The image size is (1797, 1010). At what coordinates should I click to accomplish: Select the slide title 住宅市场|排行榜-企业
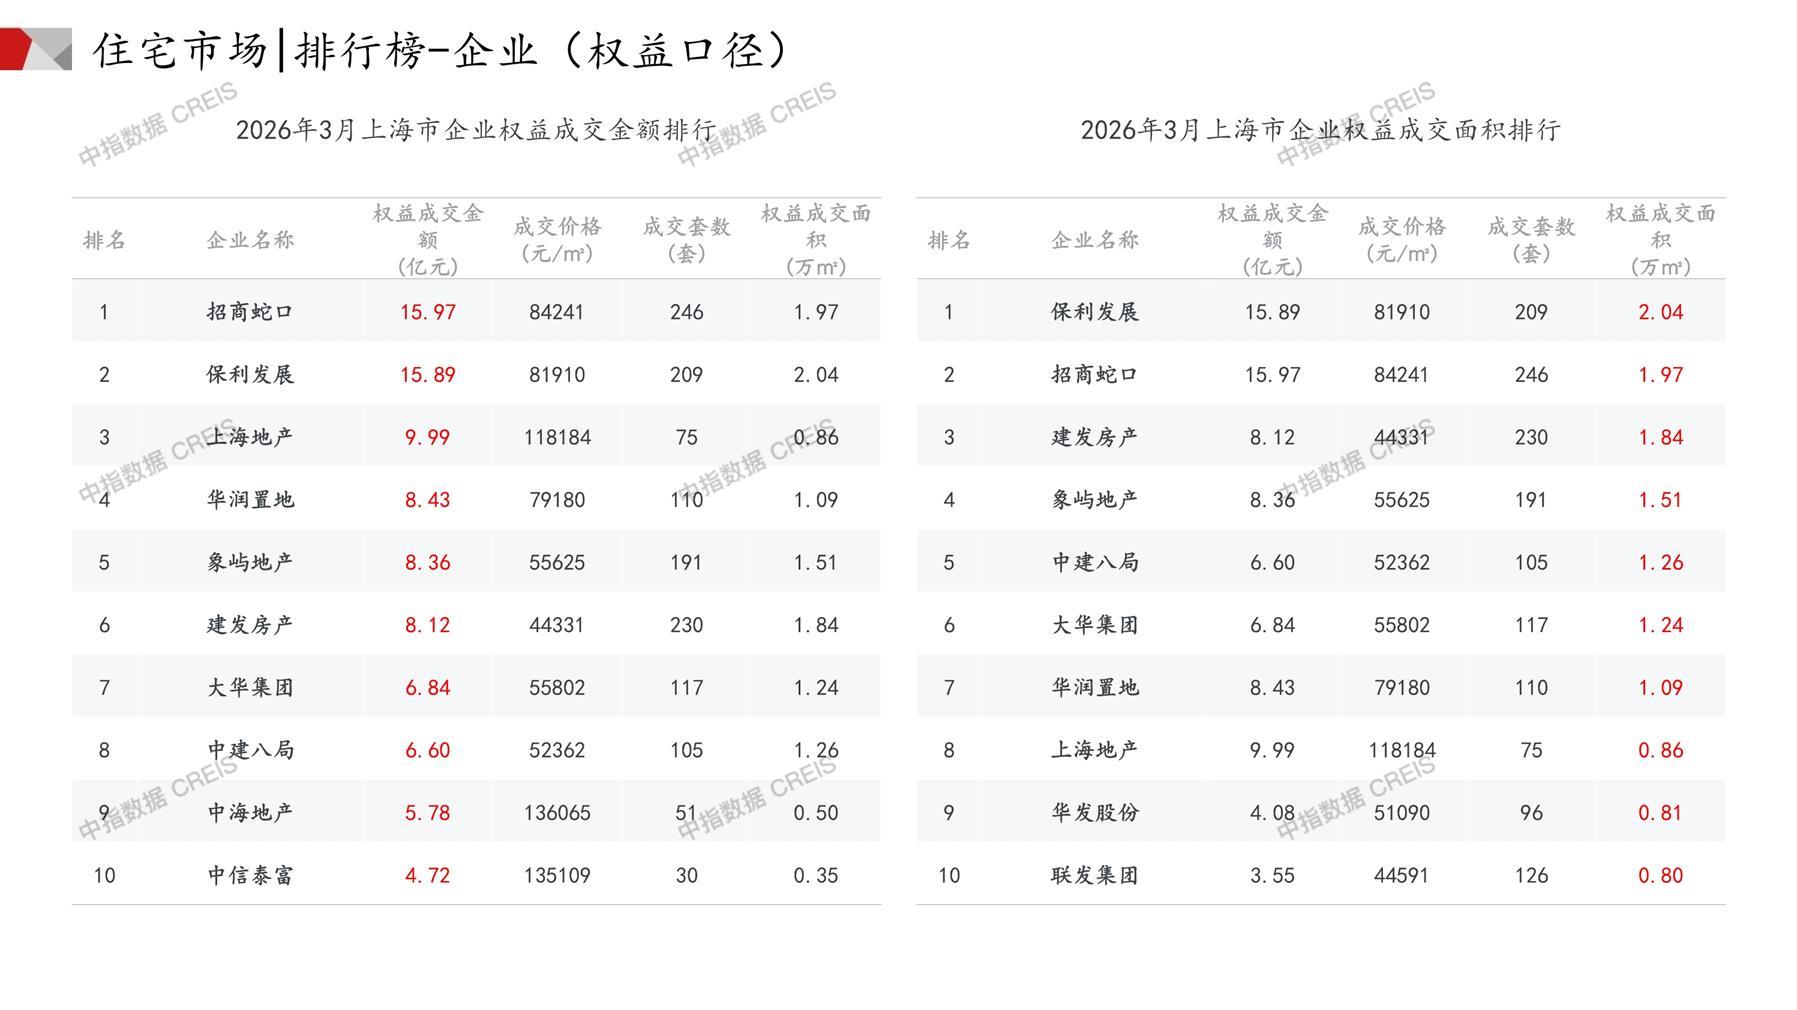tap(440, 50)
